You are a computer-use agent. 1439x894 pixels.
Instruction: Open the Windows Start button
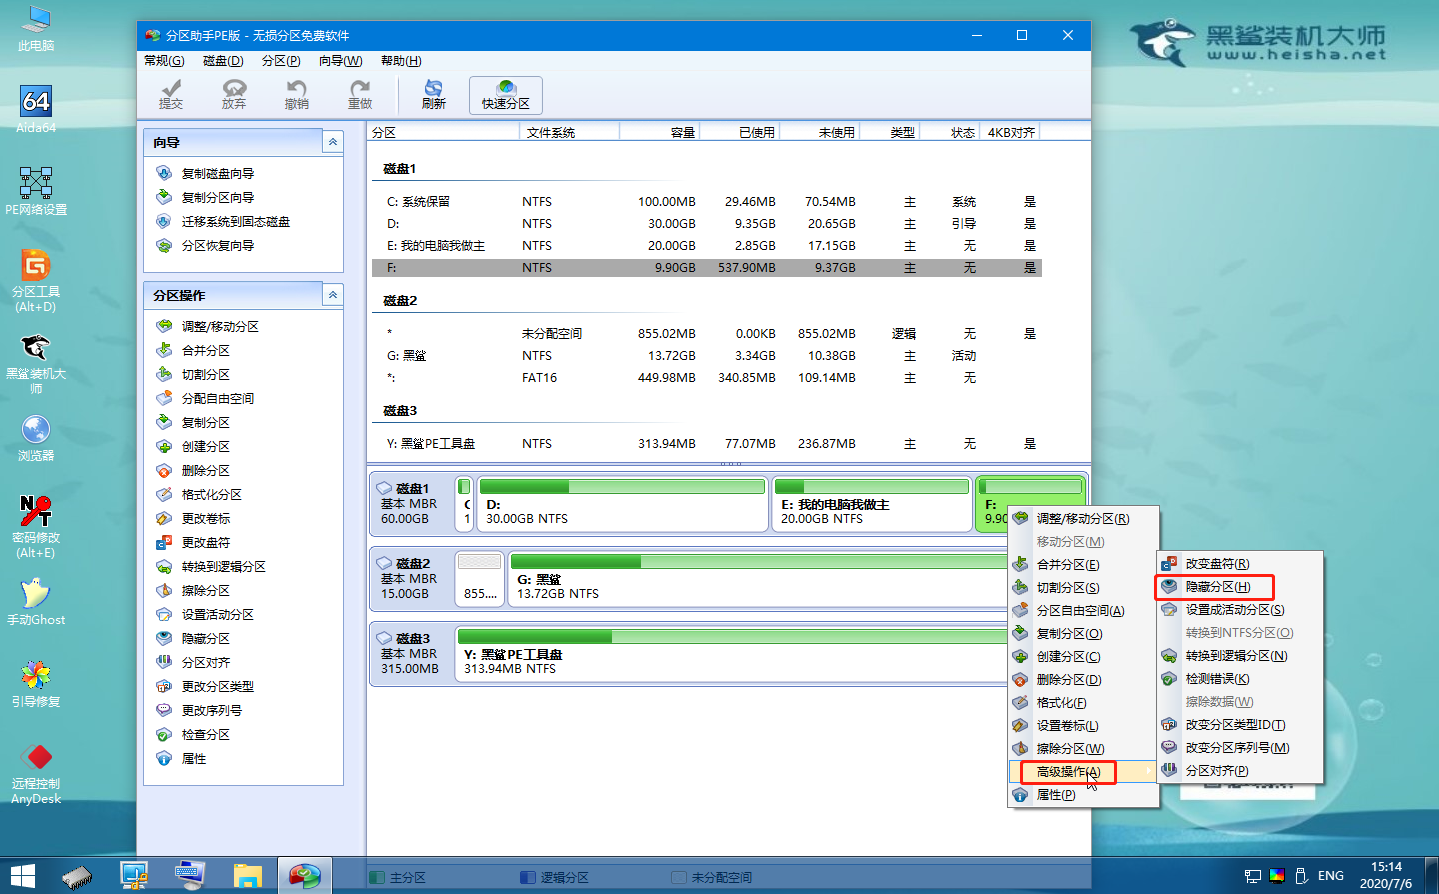pos(22,876)
